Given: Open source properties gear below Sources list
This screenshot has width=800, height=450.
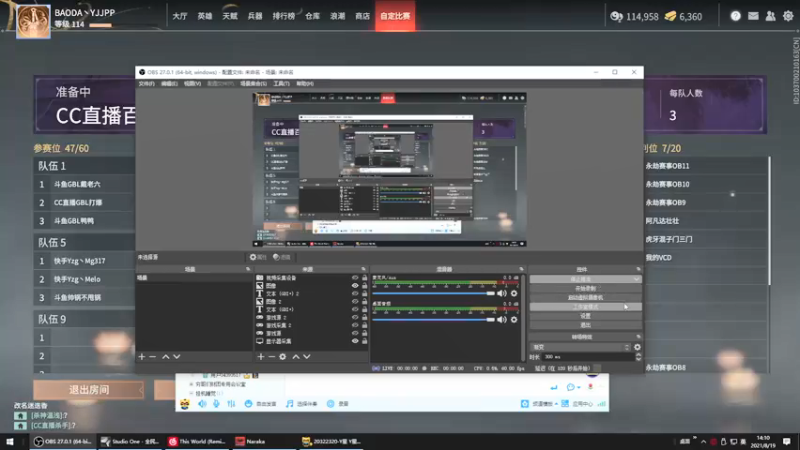Looking at the screenshot, I should [283, 357].
